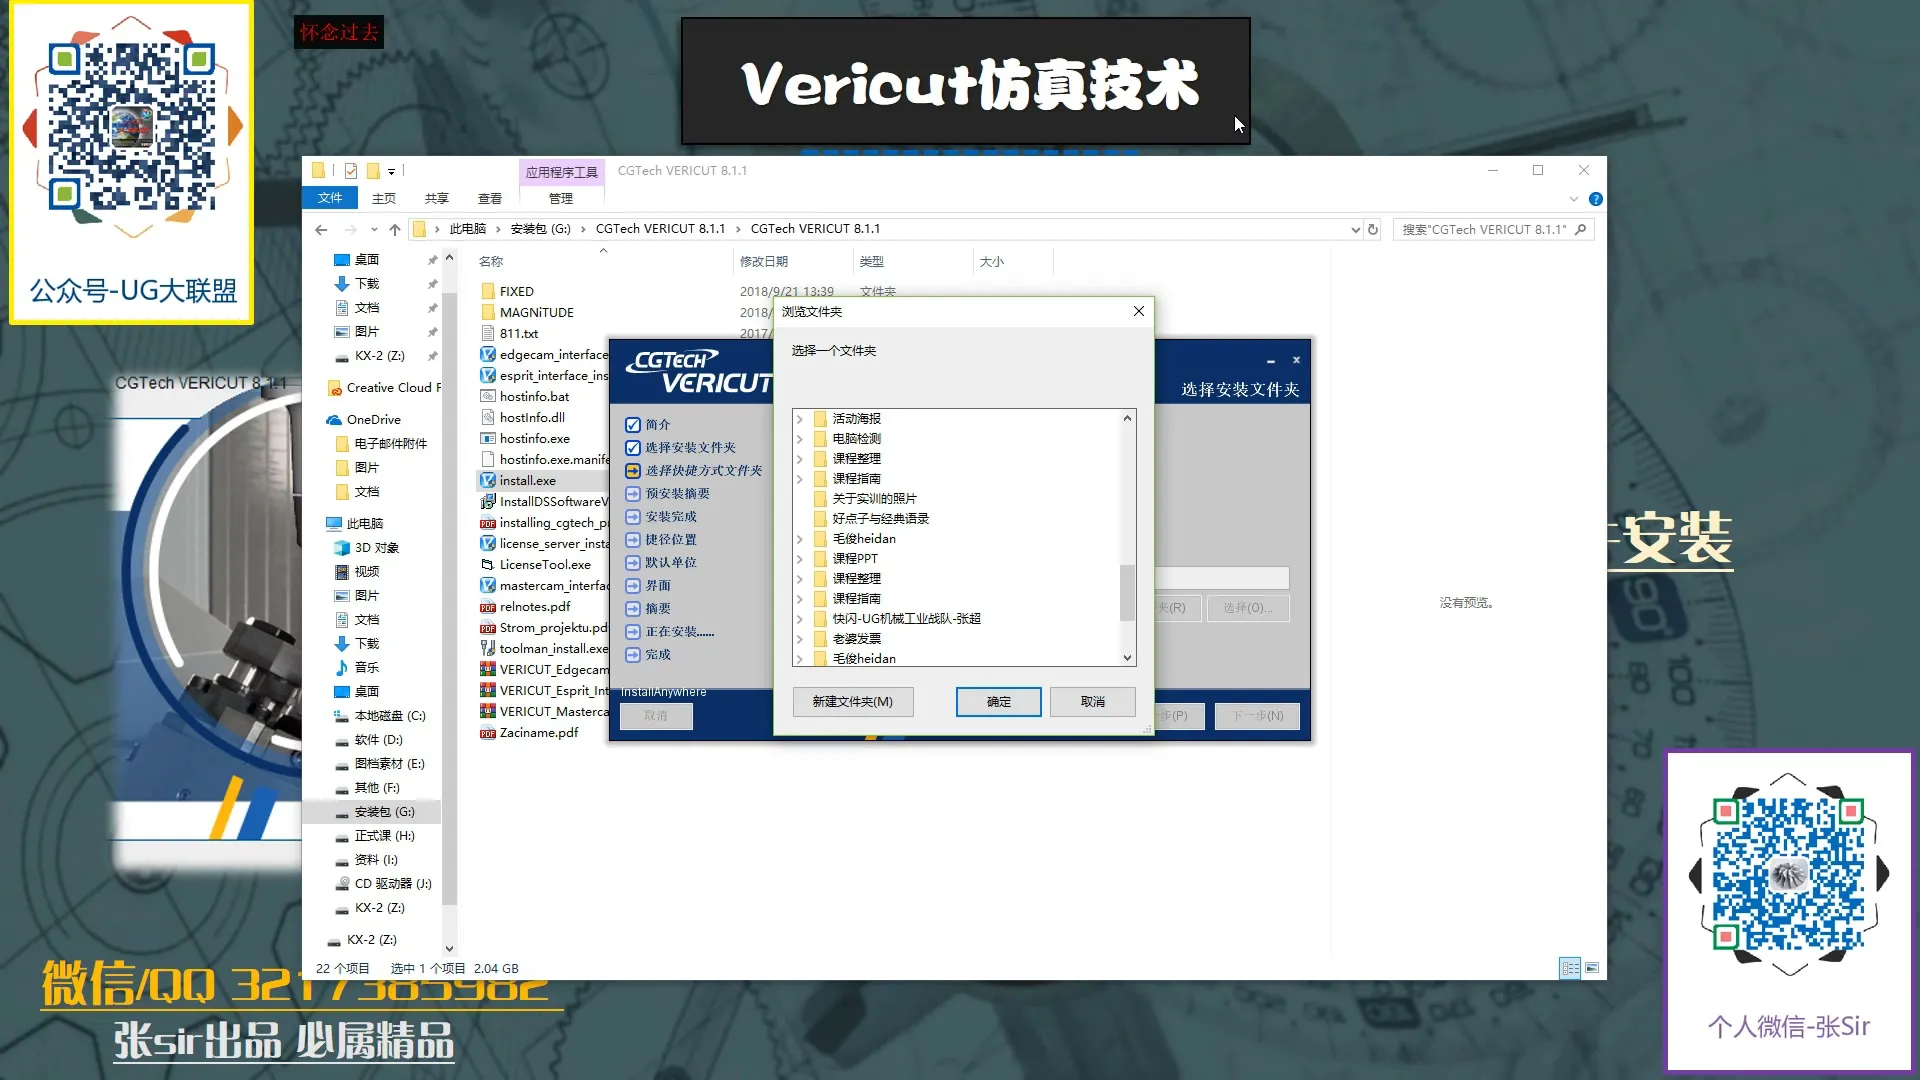This screenshot has height=1080, width=1920.
Task: Select the VERICUT_Edgecam archive icon
Action: [x=487, y=669]
